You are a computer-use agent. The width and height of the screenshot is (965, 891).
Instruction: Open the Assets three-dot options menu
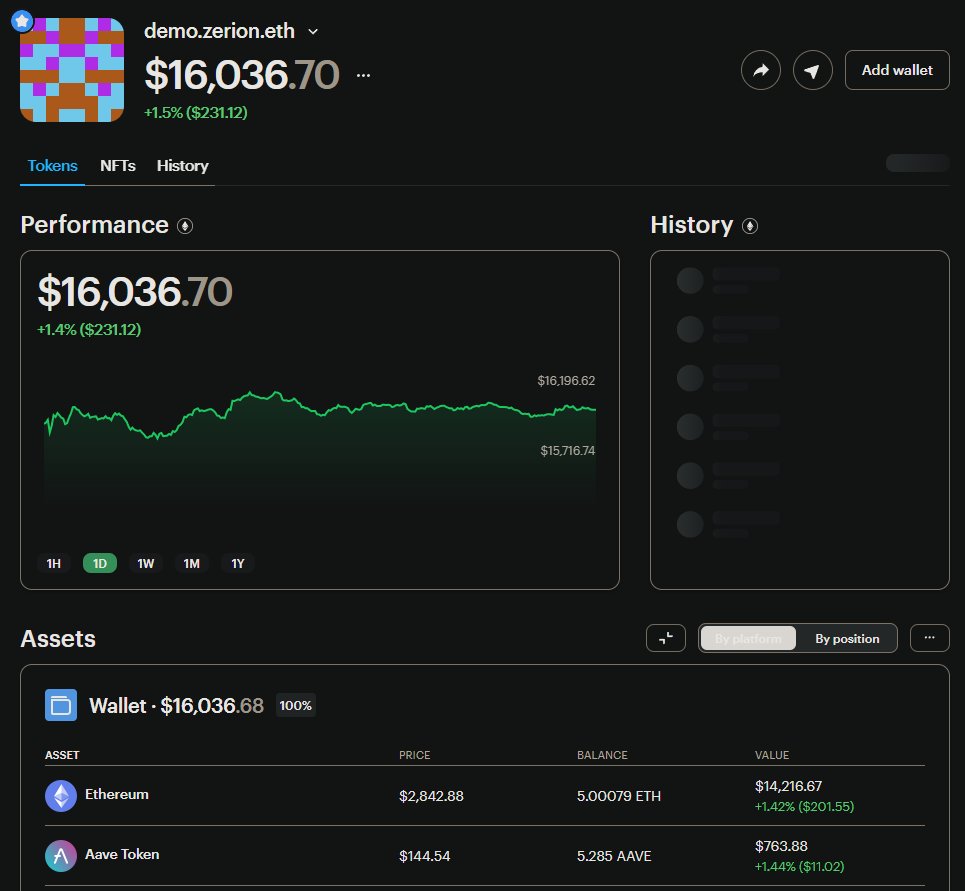[929, 638]
